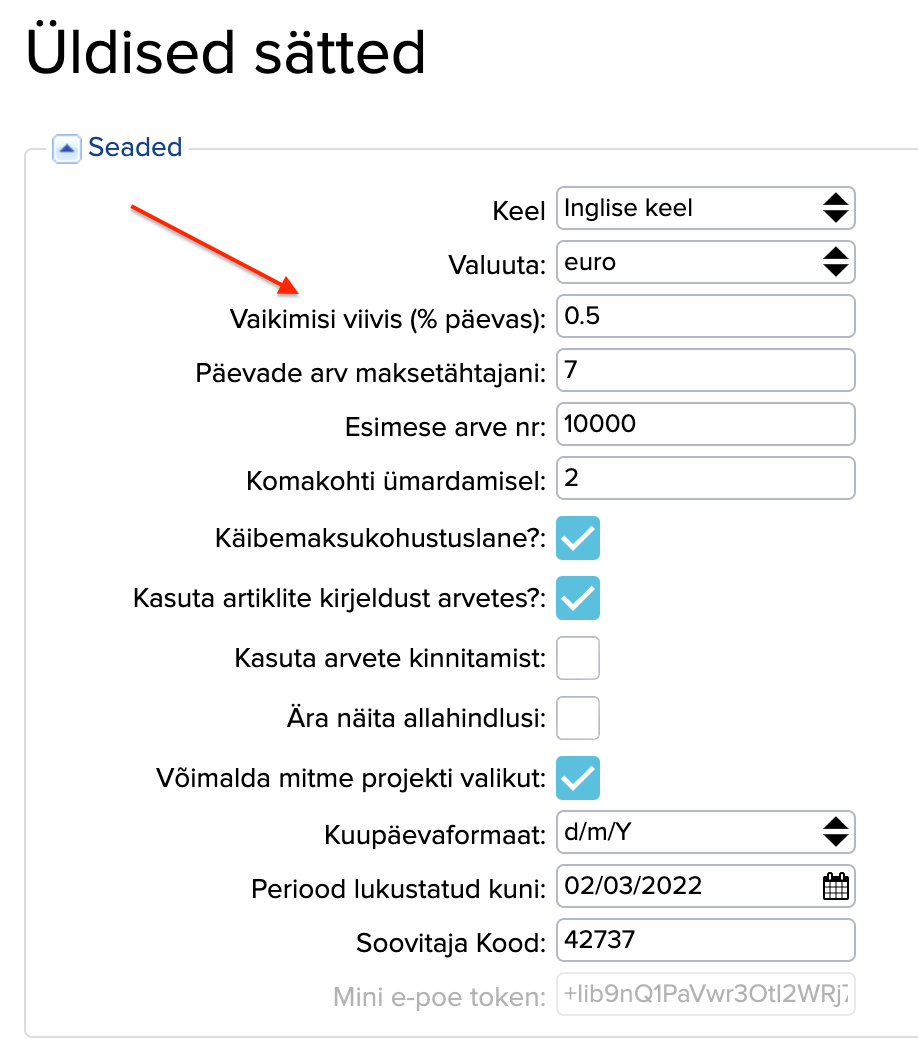The image size is (918, 1056).
Task: Open the Keel language dropdown
Action: (x=705, y=208)
